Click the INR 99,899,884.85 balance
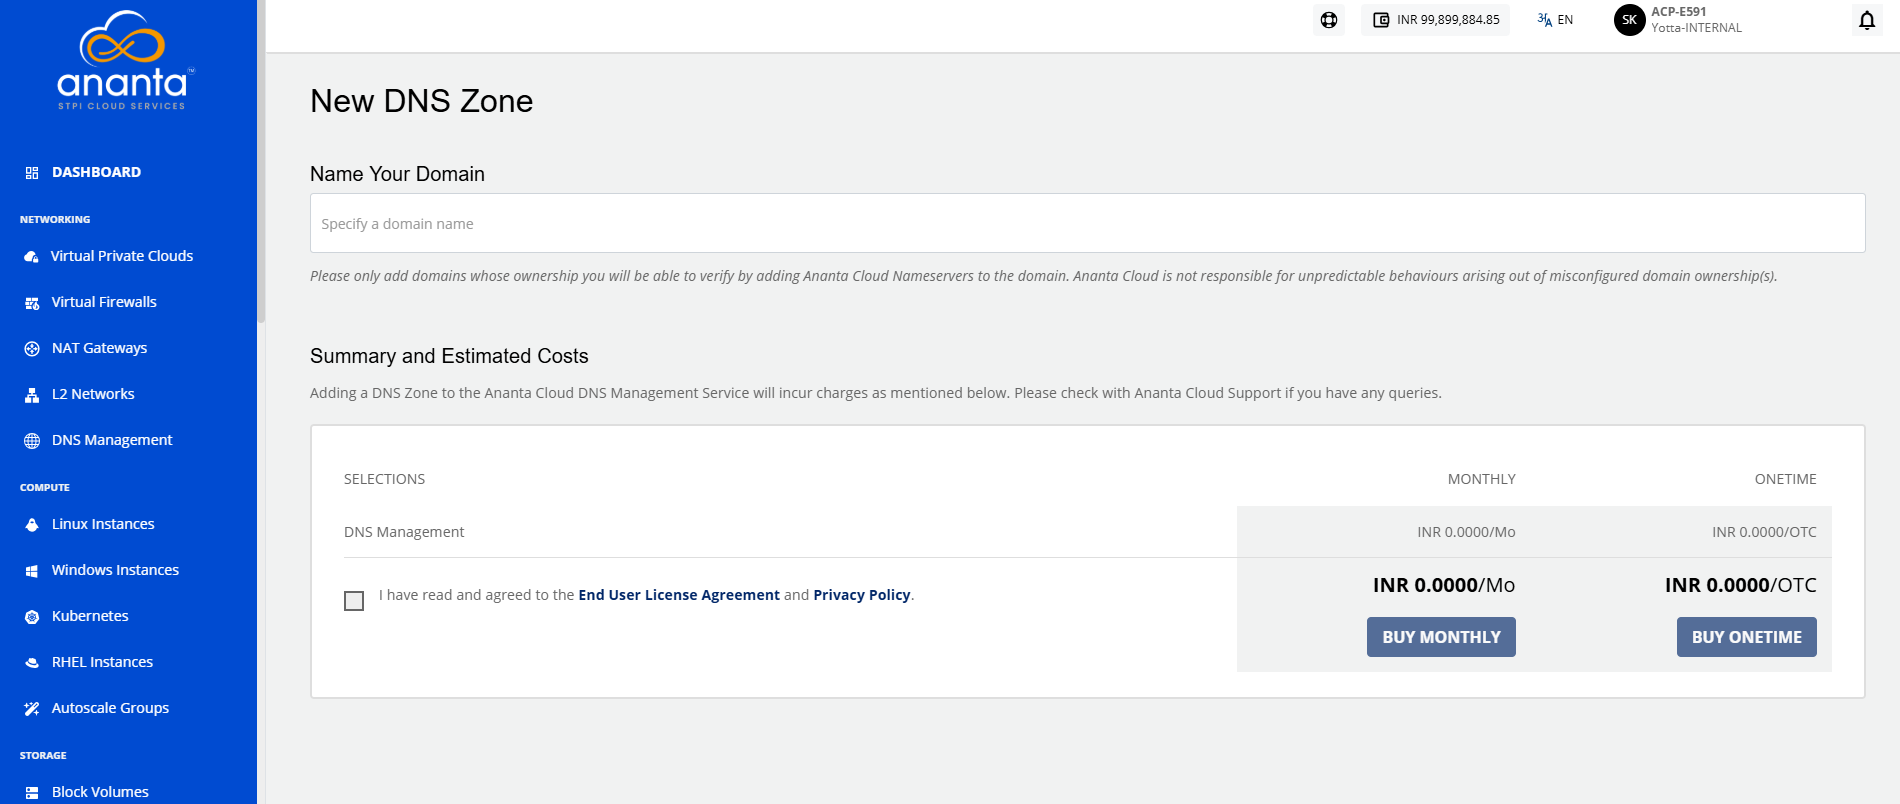This screenshot has width=1900, height=804. pos(1448,20)
